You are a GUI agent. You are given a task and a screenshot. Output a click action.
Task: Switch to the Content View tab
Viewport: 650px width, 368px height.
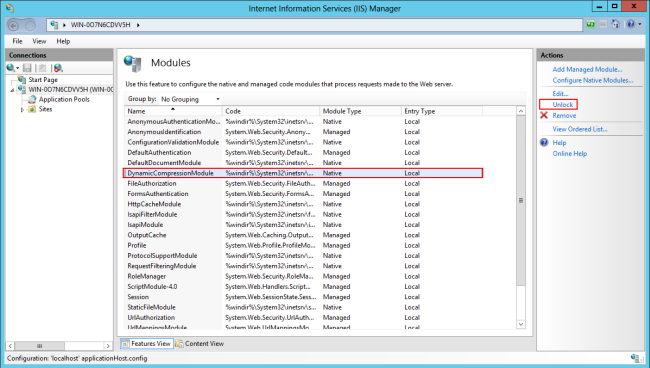[200, 344]
